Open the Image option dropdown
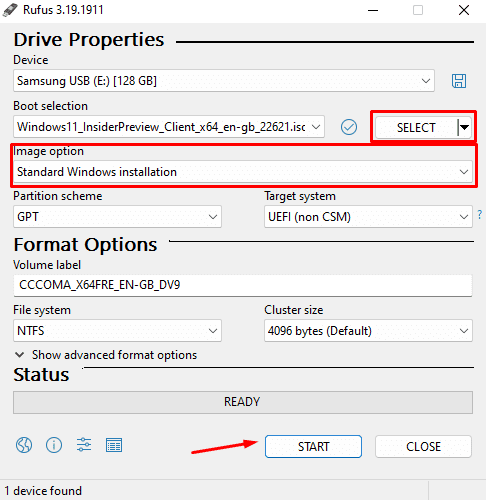Image resolution: width=486 pixels, height=500 pixels. (243, 172)
